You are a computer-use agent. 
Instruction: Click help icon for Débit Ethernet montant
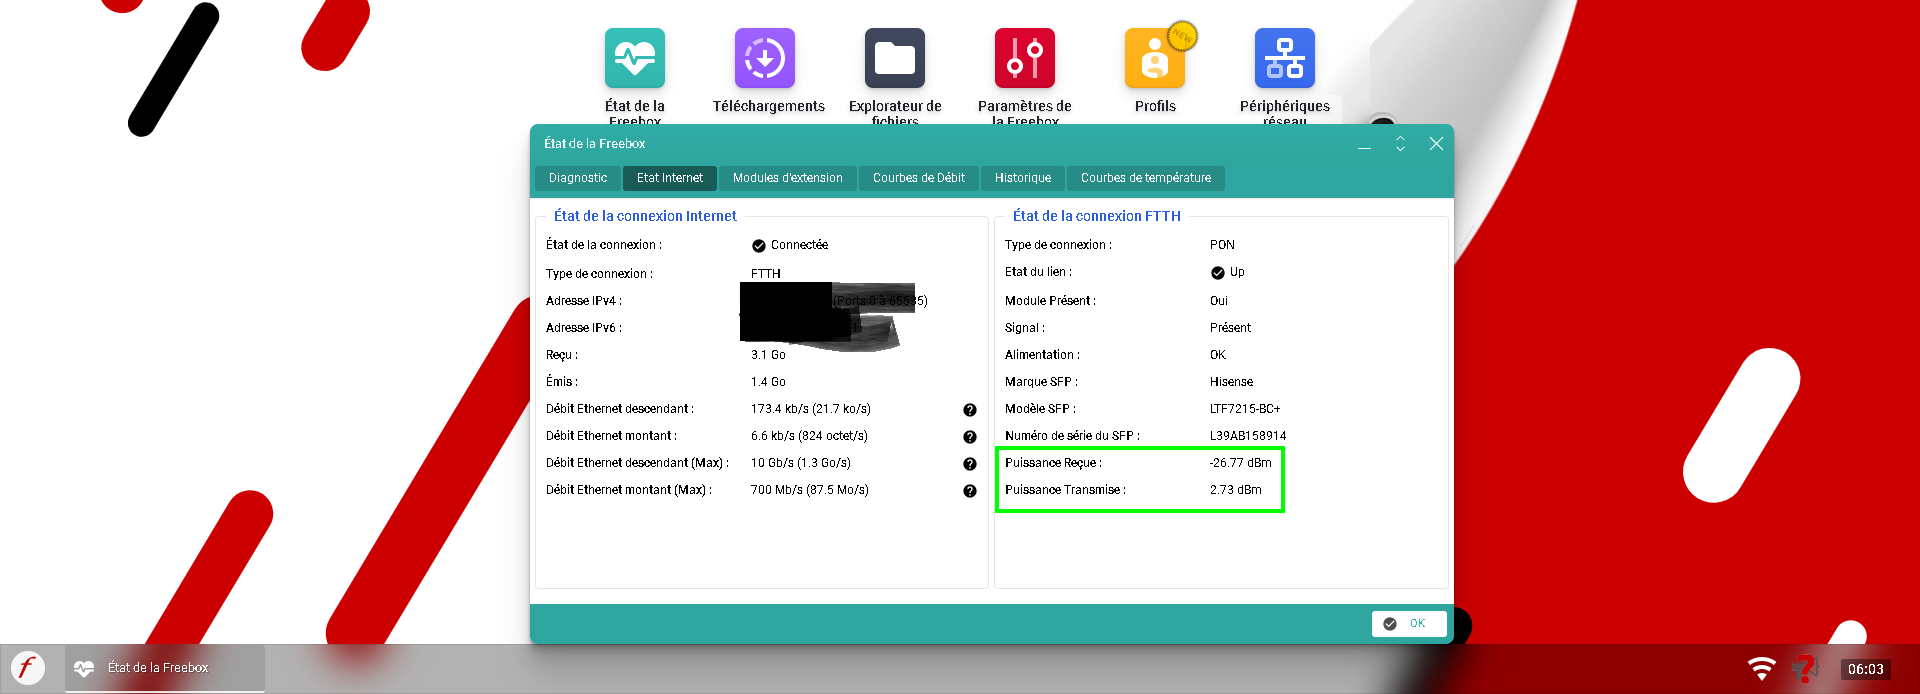[x=969, y=437]
